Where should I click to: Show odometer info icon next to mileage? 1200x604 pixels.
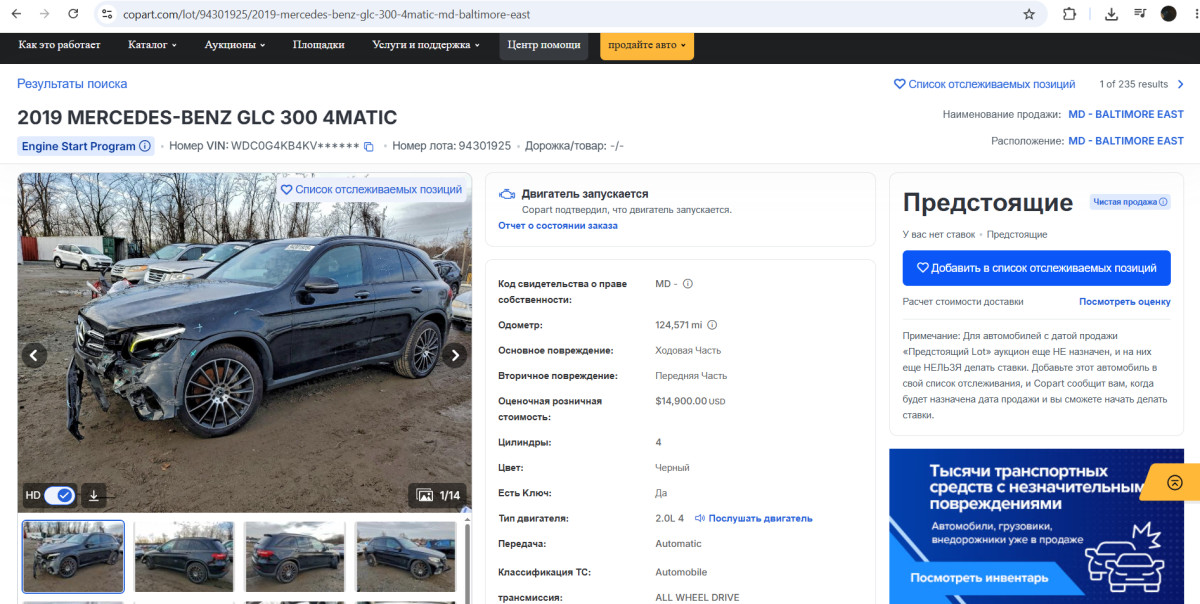pos(712,325)
